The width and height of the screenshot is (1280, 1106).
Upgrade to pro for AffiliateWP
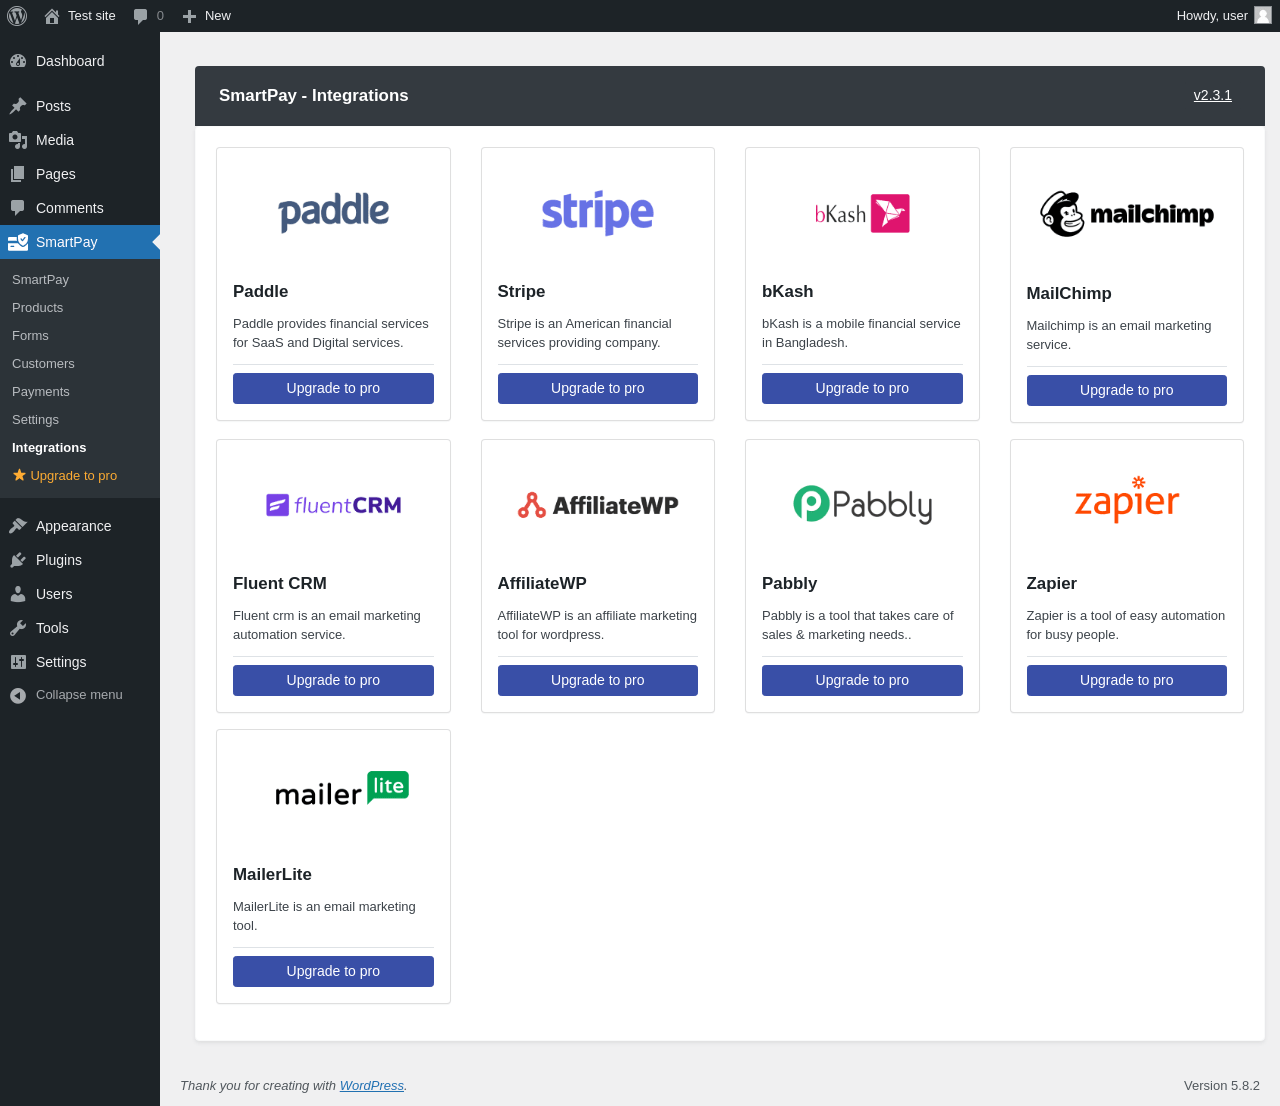coord(598,680)
